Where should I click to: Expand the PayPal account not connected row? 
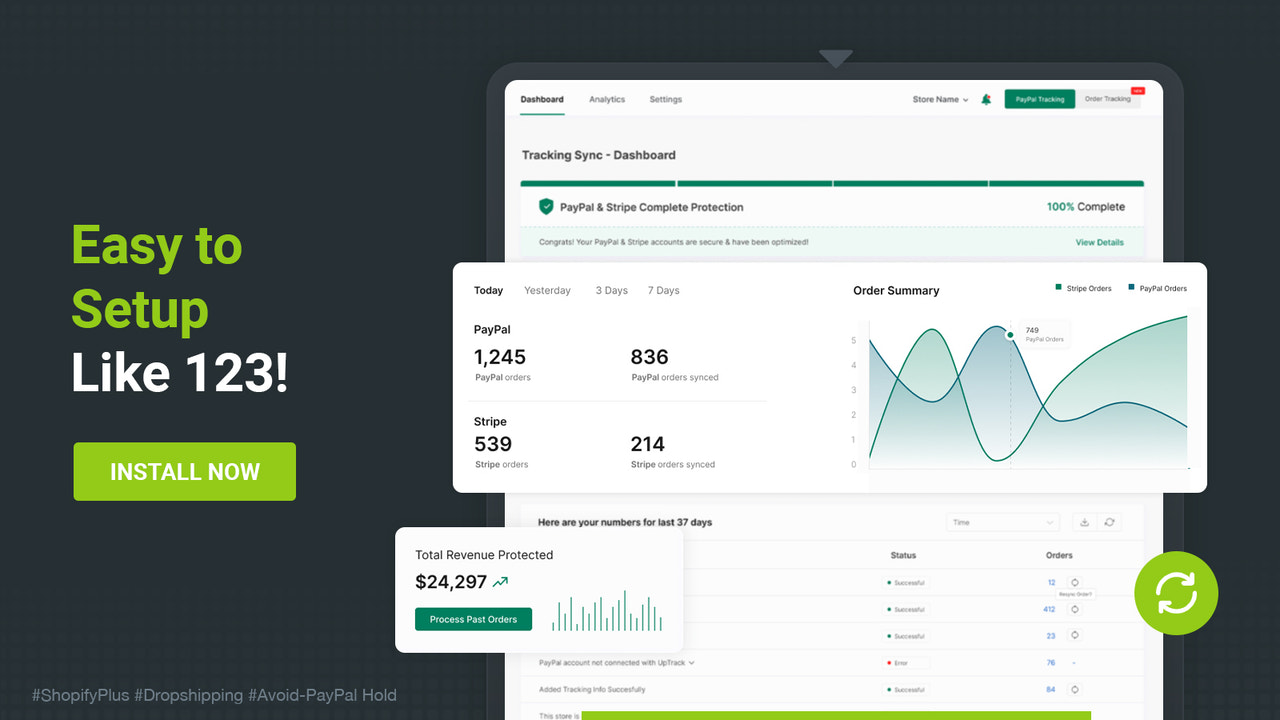click(x=692, y=662)
